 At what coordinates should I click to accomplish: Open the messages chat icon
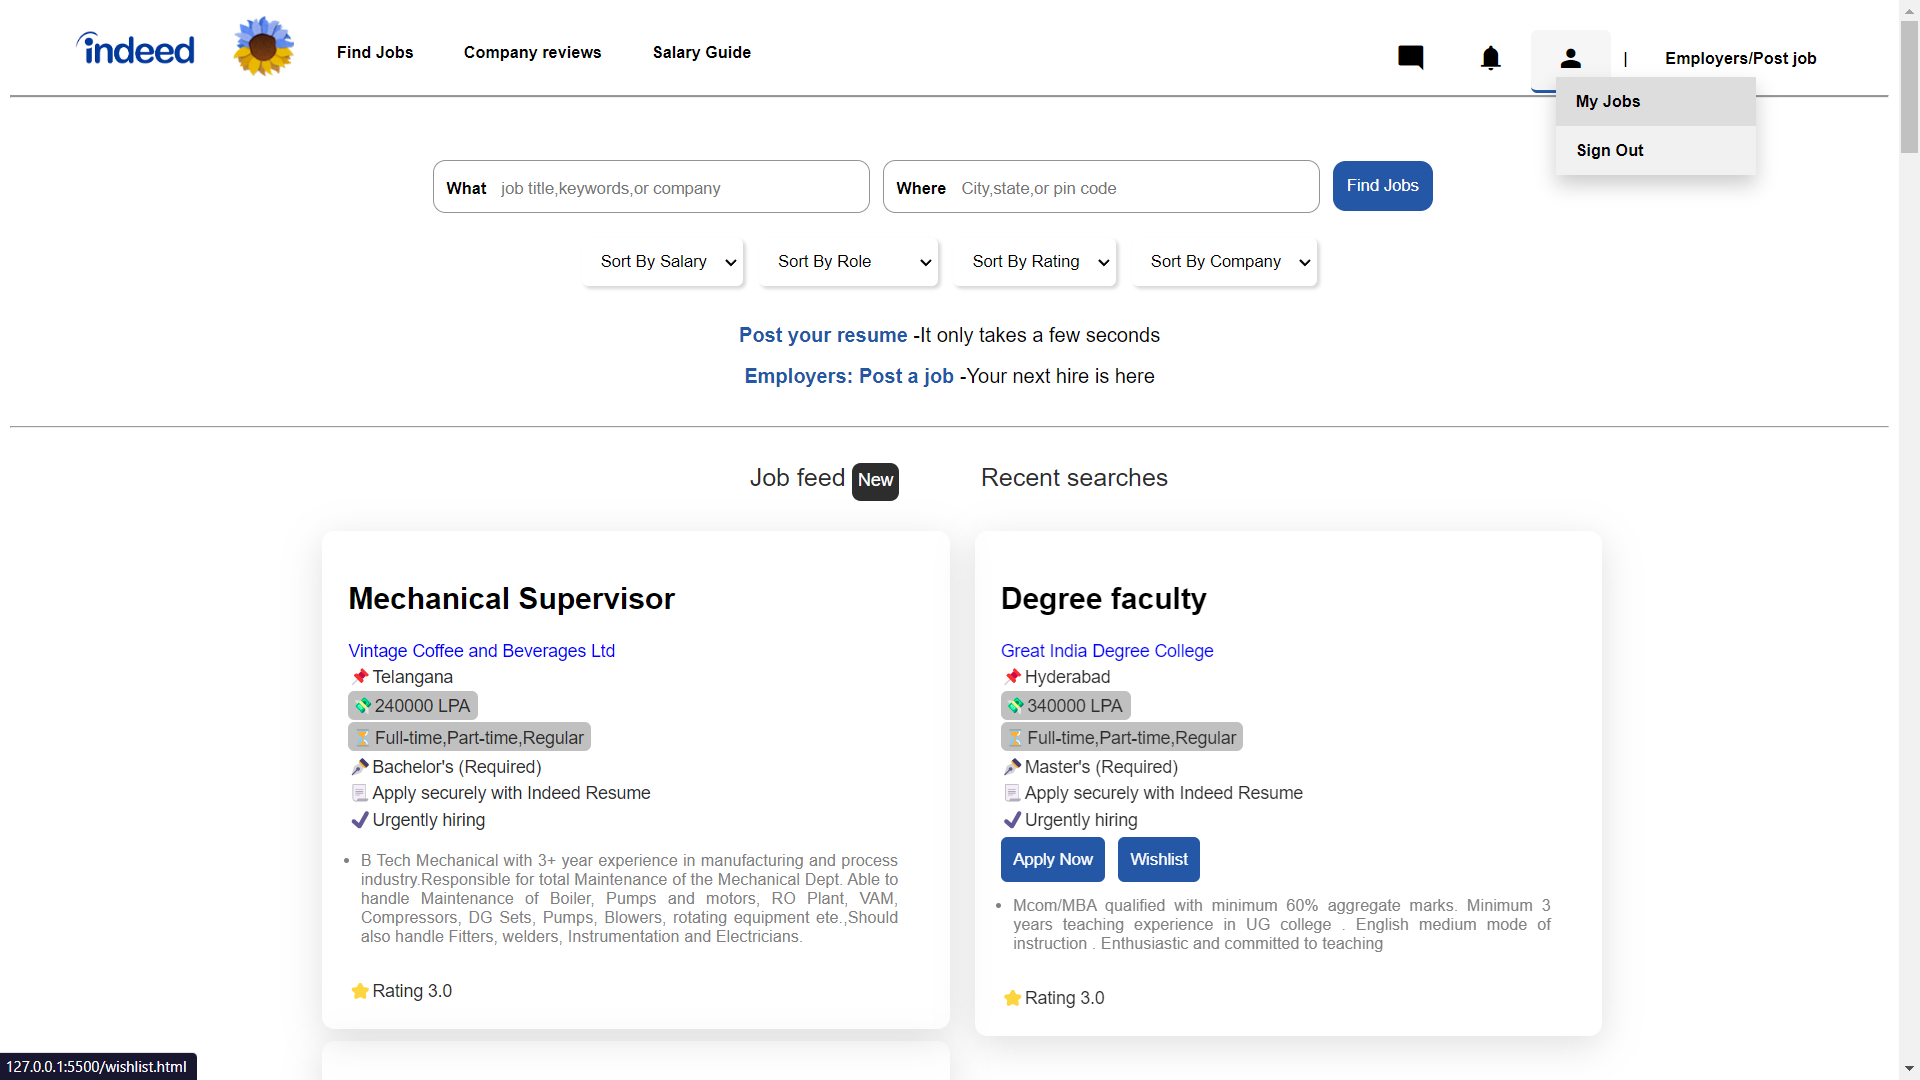1410,57
